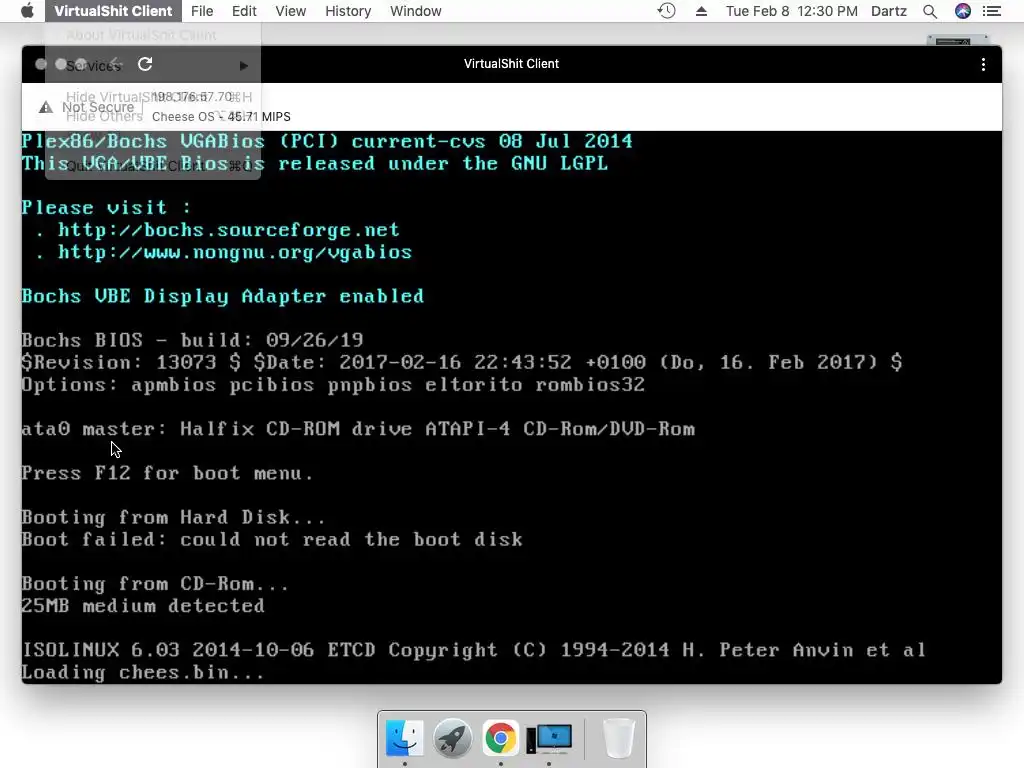Close the VirtualShit Client window

40,64
